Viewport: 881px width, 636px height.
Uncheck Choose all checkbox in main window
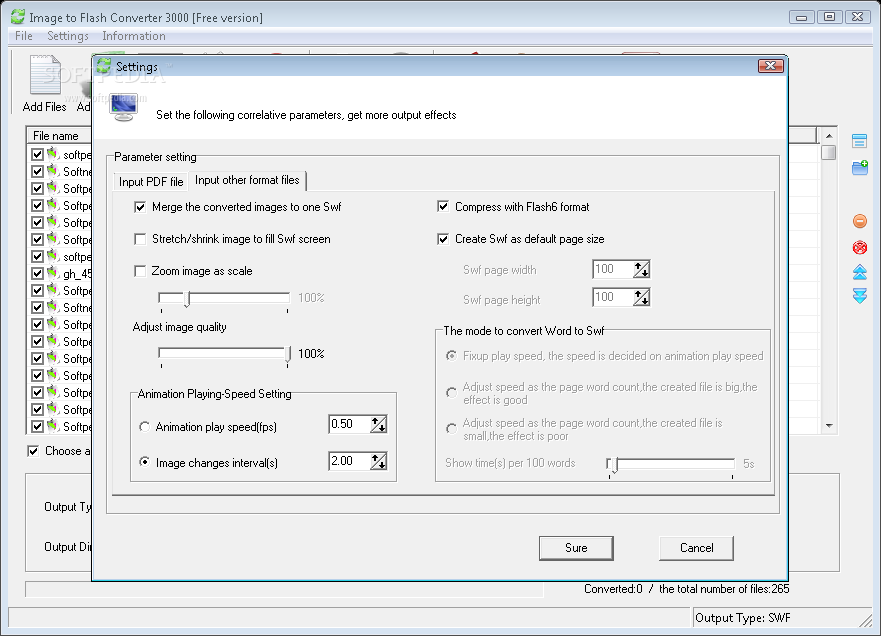coord(33,451)
